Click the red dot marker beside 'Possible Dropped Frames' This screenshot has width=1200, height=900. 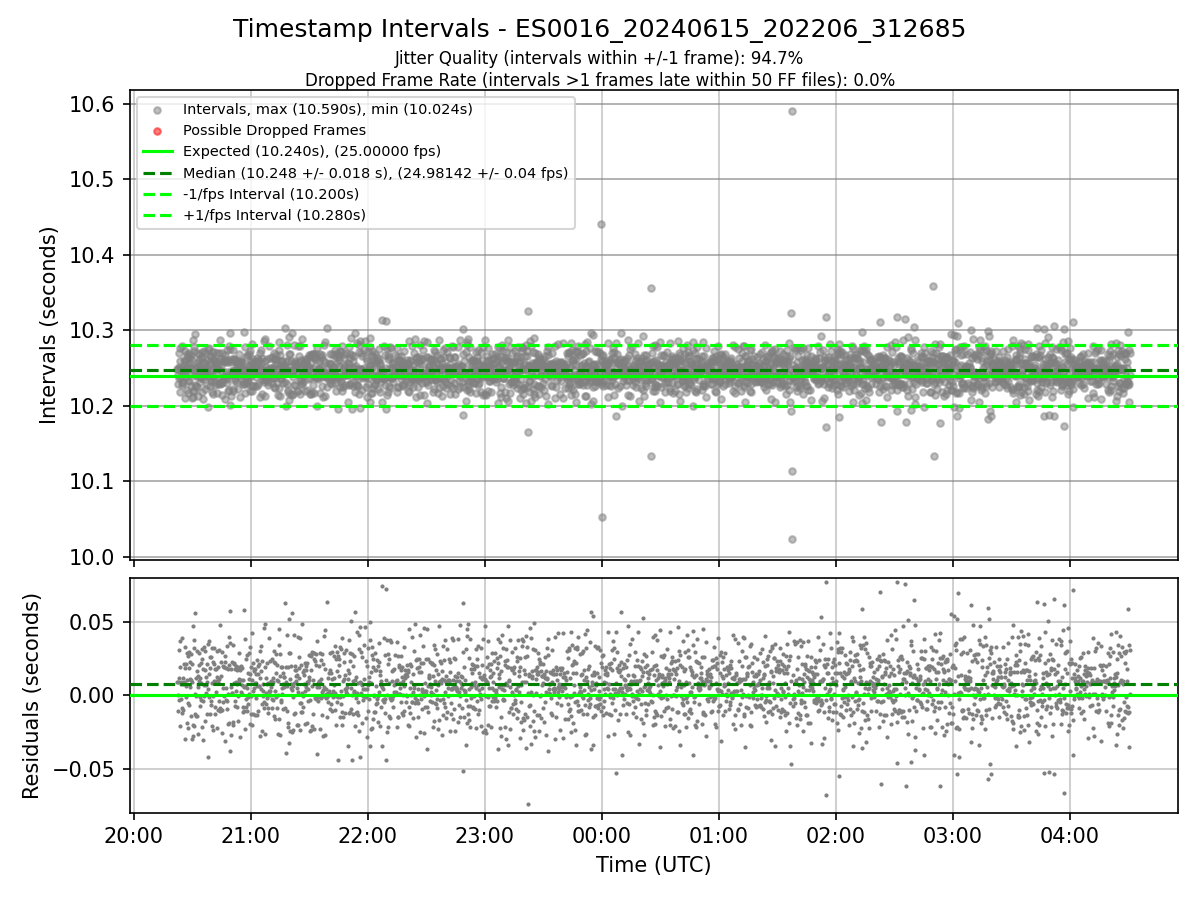tap(157, 130)
